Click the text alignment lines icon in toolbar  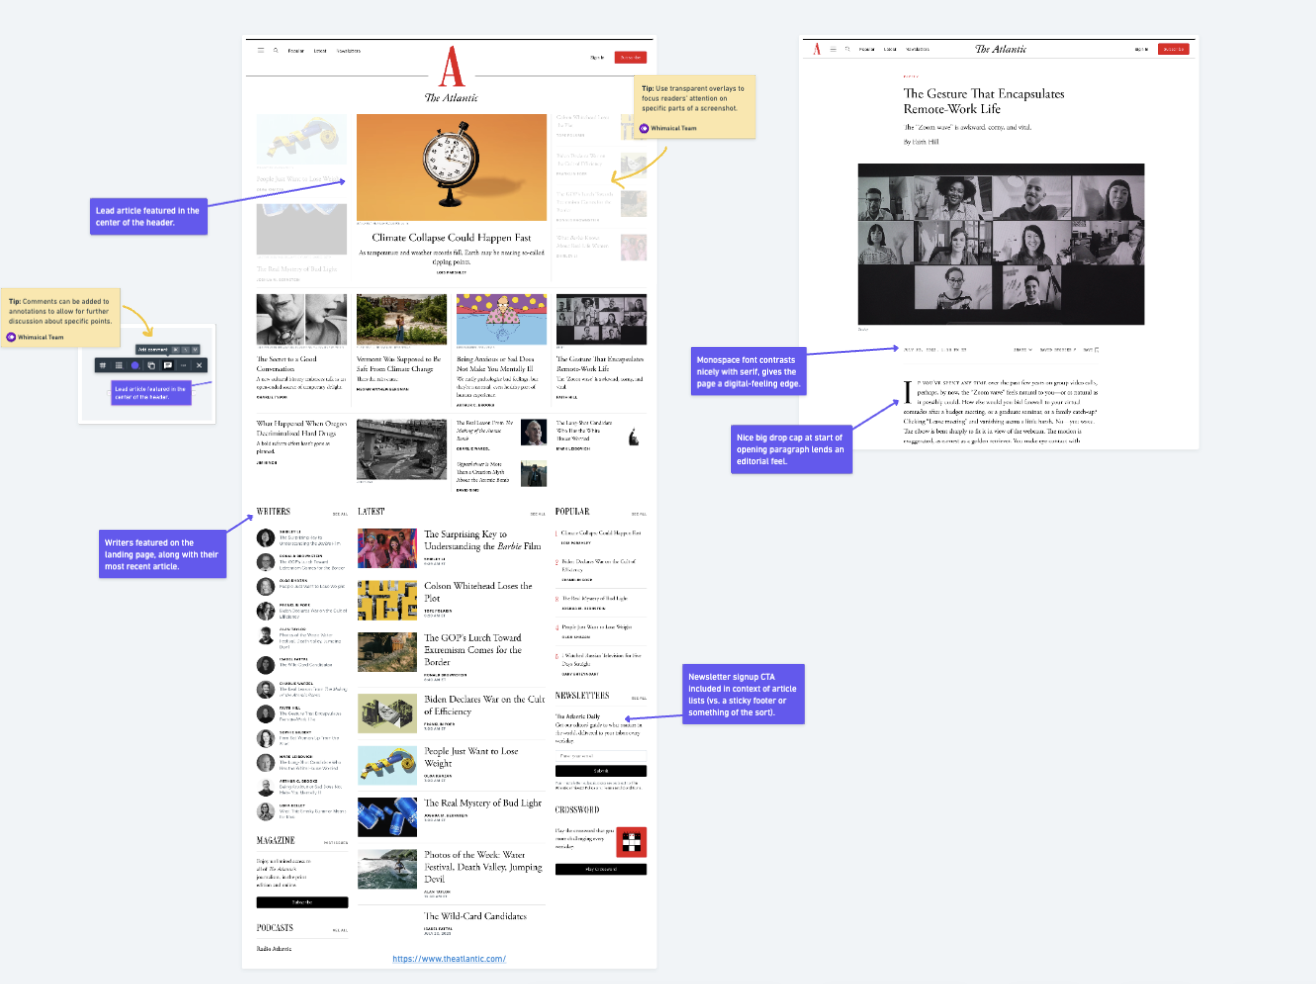click(x=119, y=366)
